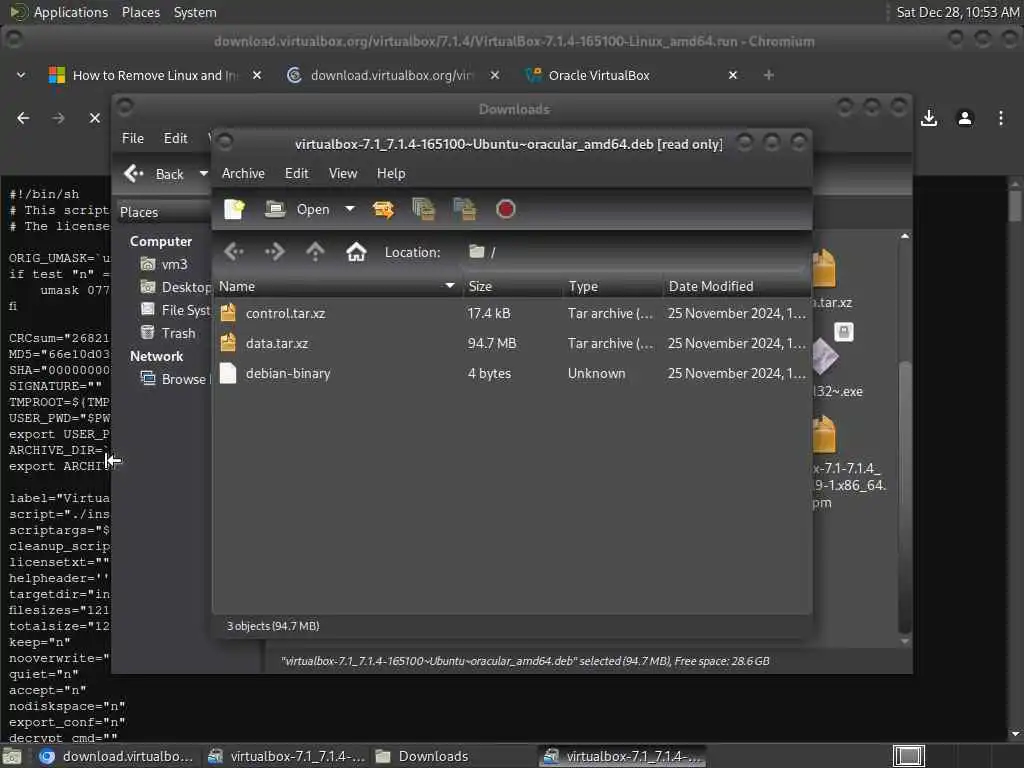1024x768 pixels.
Task: Open the View menu of archive manager
Action: pos(343,173)
